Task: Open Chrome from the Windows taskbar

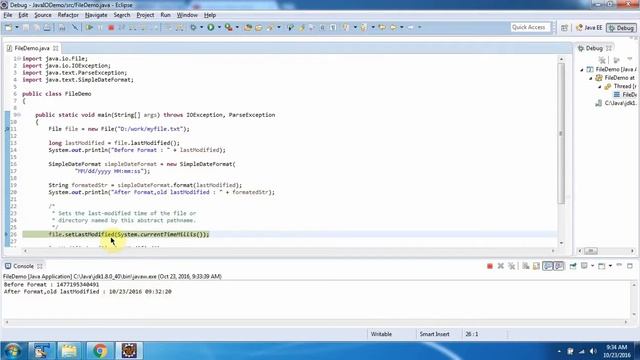Action: click(x=100, y=351)
